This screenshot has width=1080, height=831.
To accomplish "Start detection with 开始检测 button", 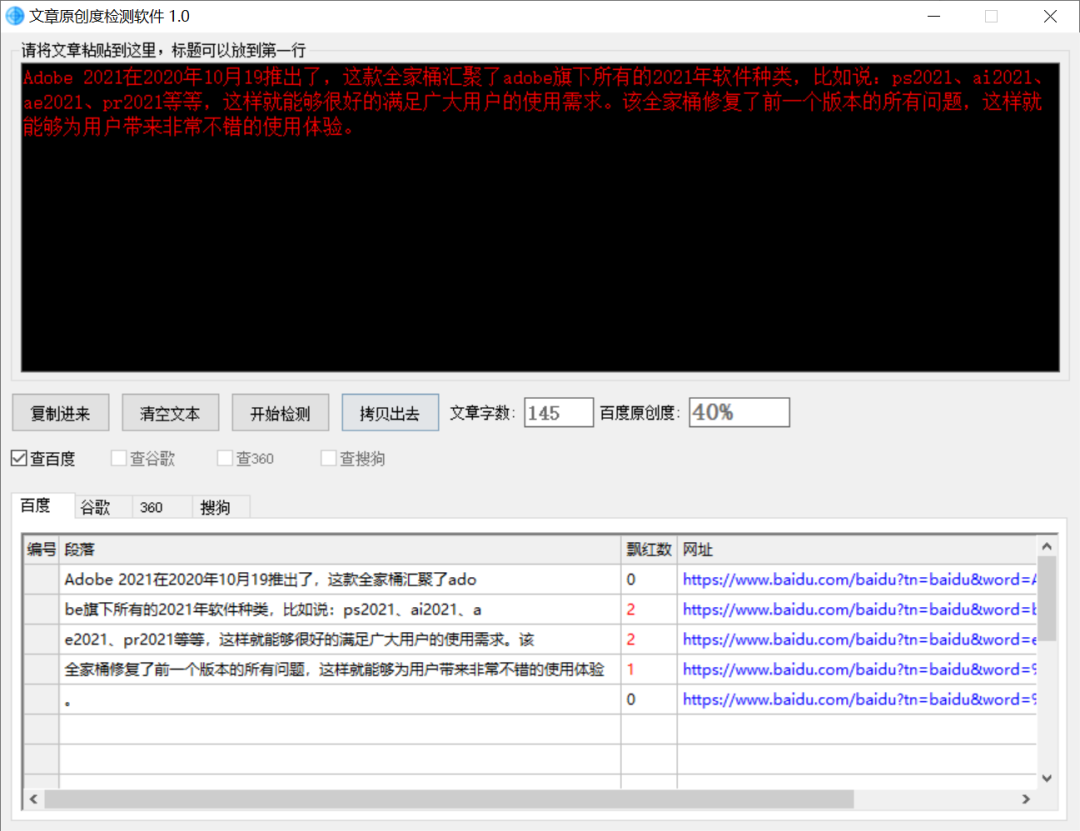I will click(x=280, y=413).
